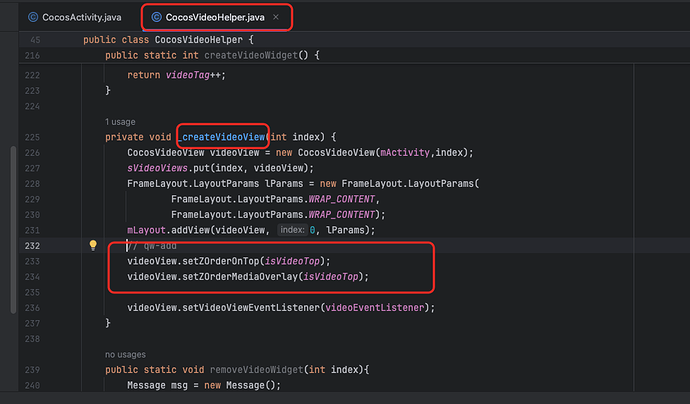This screenshot has height=404, width=690.
Task: Click the lightbulb intention icon
Action: (93, 245)
